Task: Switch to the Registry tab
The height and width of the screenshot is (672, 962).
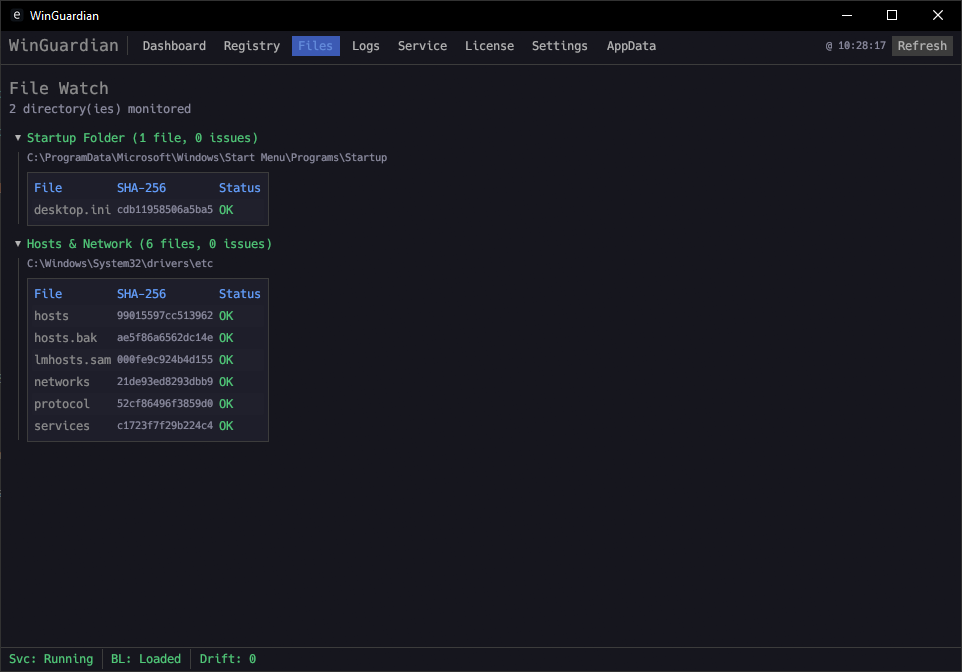Action: click(x=251, y=46)
